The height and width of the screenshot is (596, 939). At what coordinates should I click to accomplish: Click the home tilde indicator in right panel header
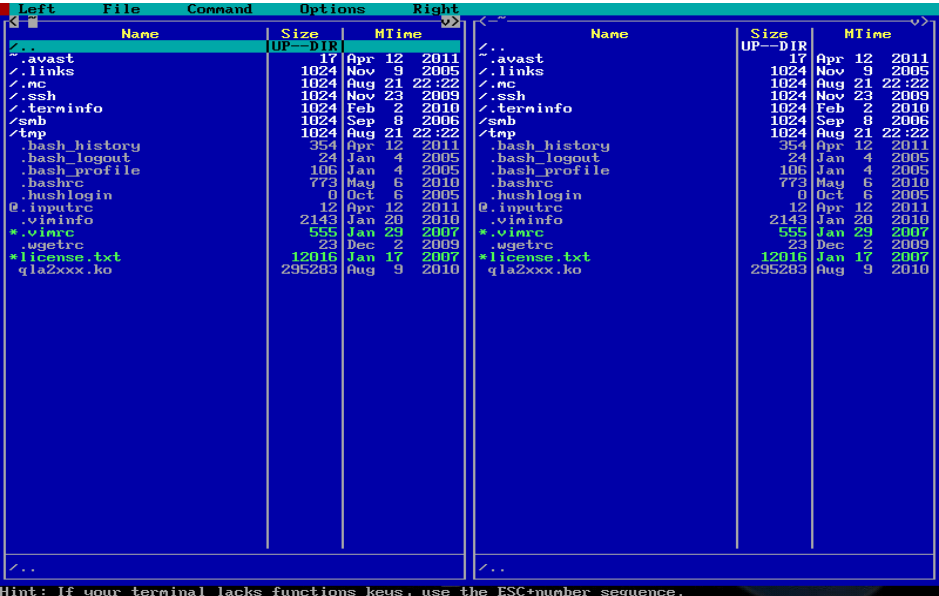click(x=500, y=19)
